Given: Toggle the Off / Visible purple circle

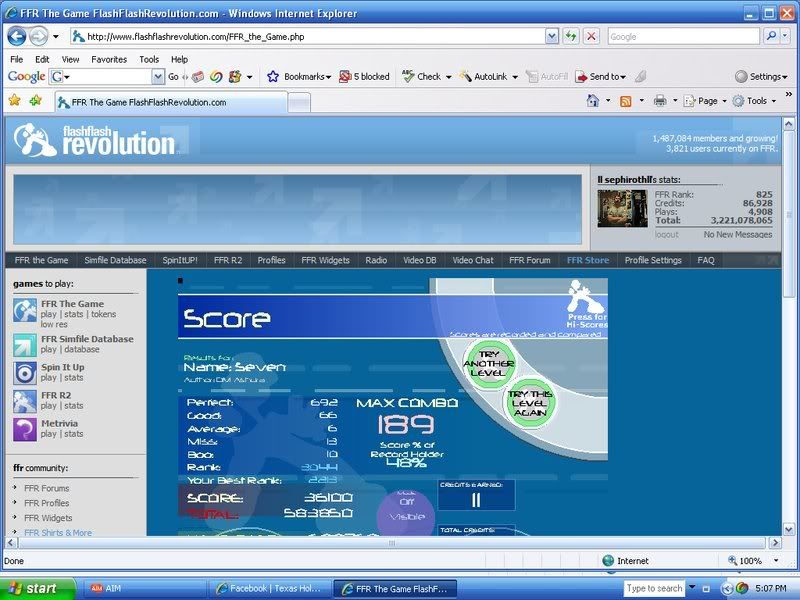Looking at the screenshot, I should pos(405,512).
